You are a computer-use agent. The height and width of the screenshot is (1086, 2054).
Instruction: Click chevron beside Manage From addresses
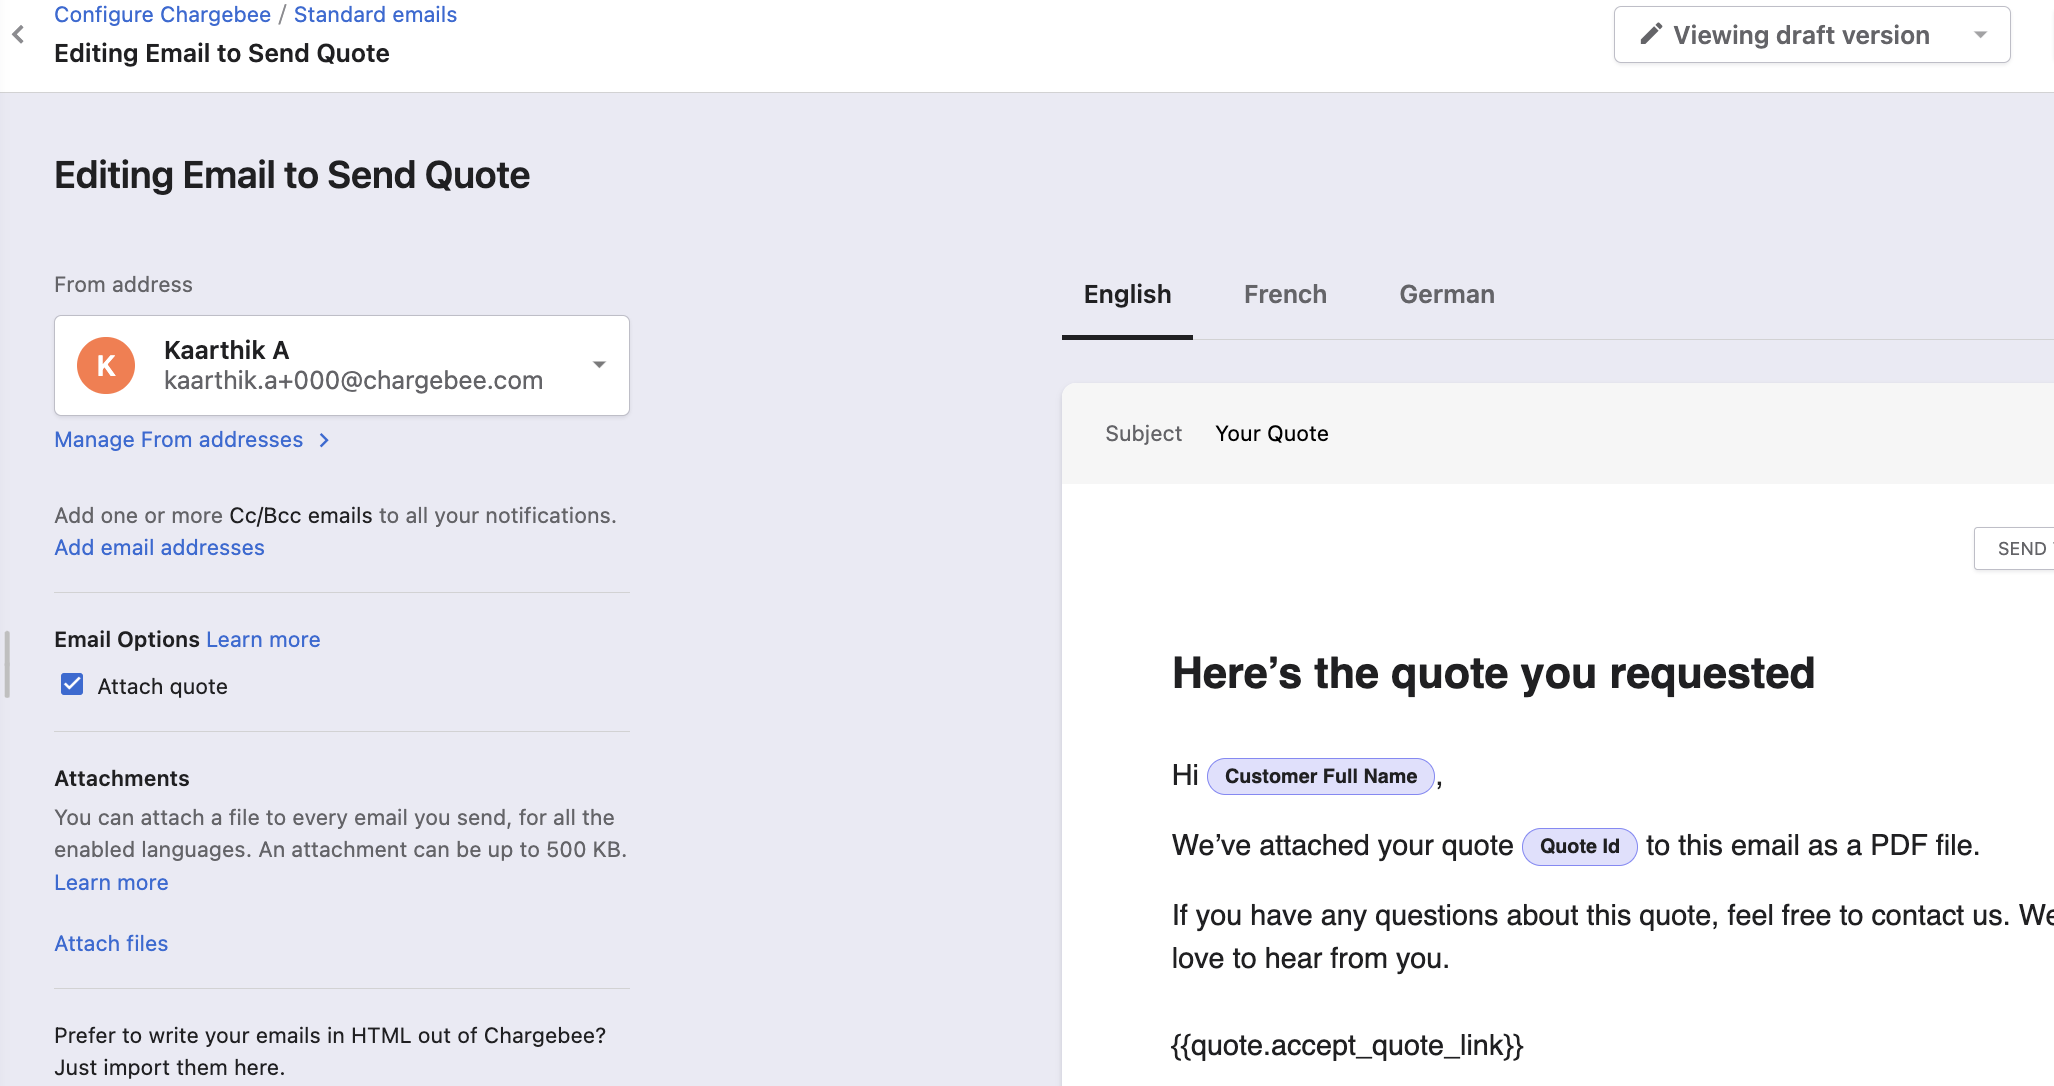pyautogui.click(x=324, y=440)
